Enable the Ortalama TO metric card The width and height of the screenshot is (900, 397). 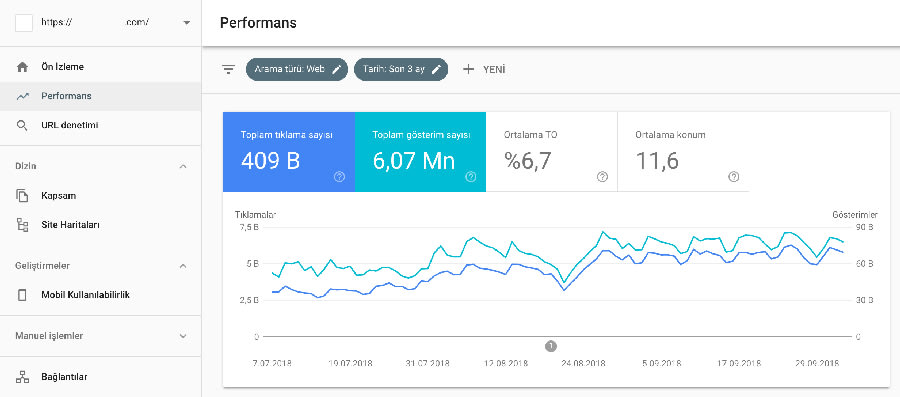tap(552, 152)
